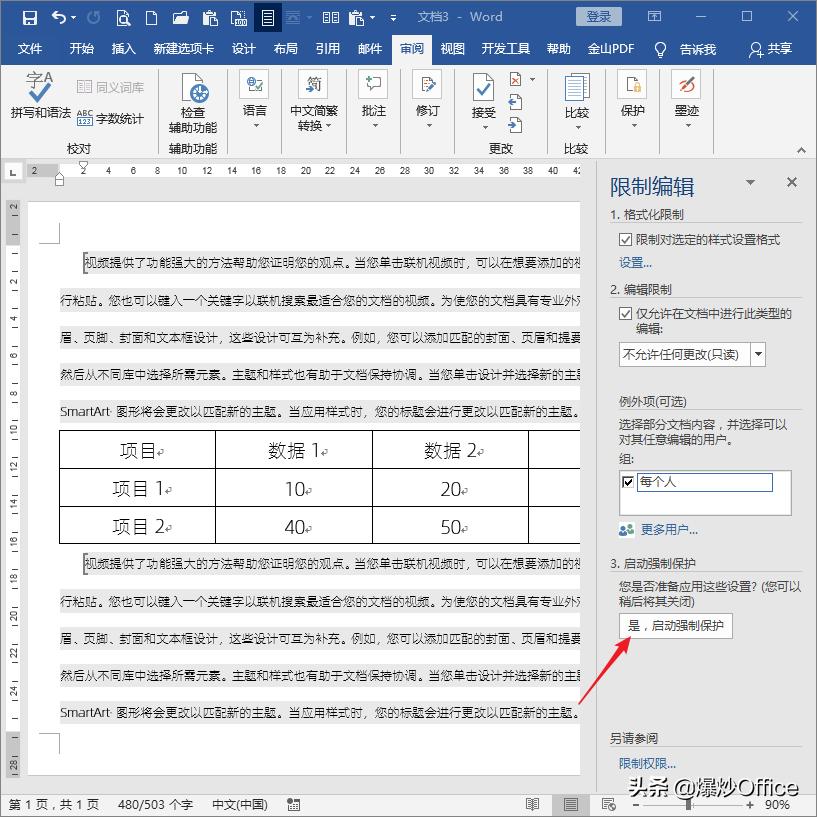Open the 开发工具 ribbon tab
Image resolution: width=817 pixels, height=817 pixels.
(x=506, y=49)
